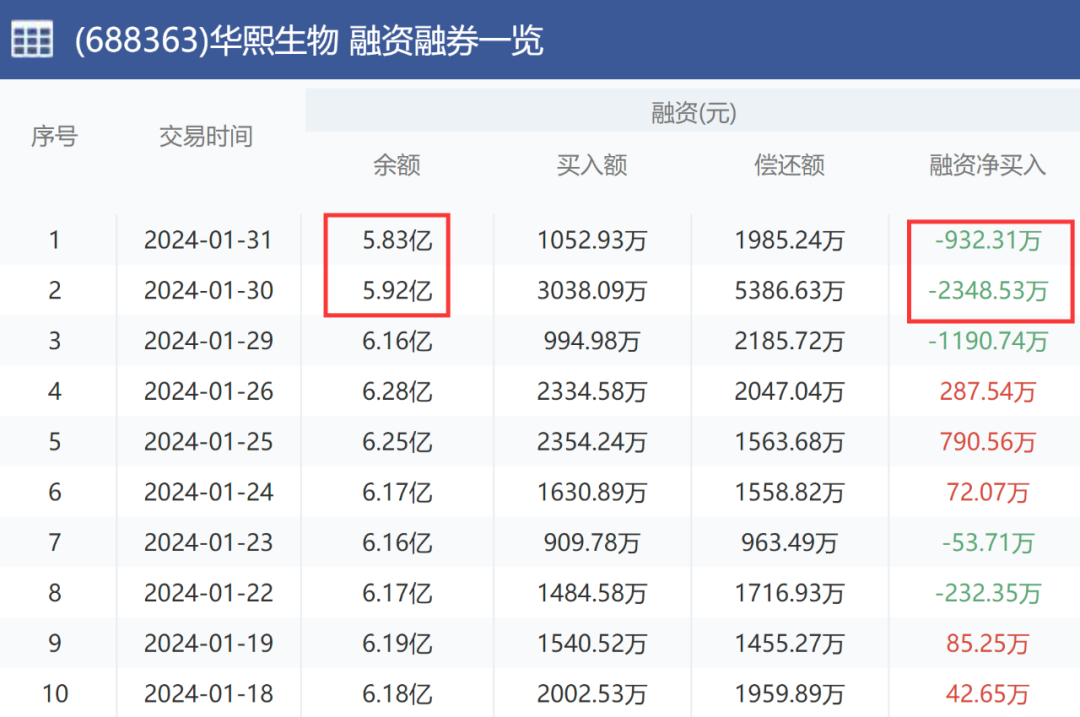This screenshot has width=1080, height=717.
Task: Click sequence number 10 in last row
Action: point(55,693)
